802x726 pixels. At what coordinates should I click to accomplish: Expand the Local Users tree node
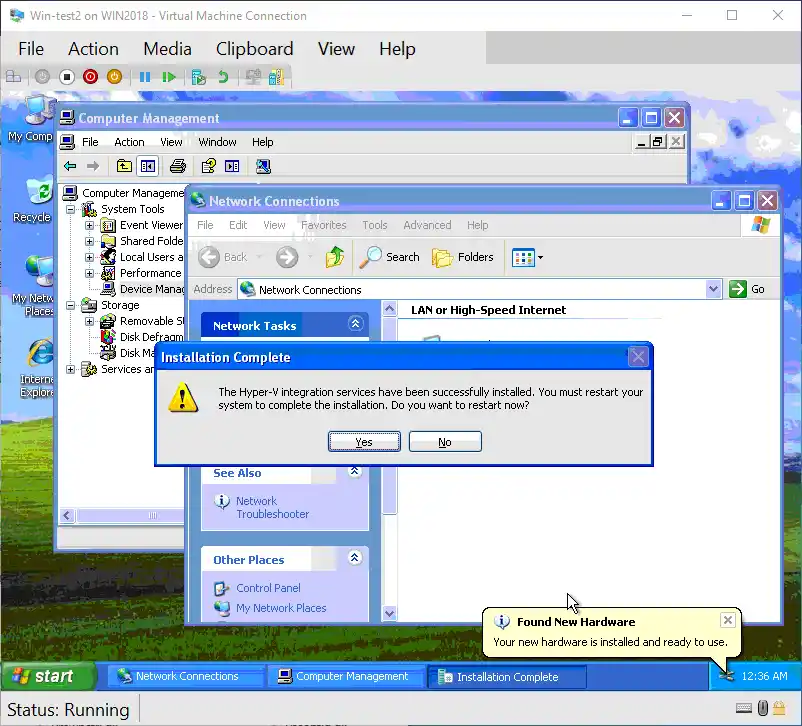click(90, 257)
